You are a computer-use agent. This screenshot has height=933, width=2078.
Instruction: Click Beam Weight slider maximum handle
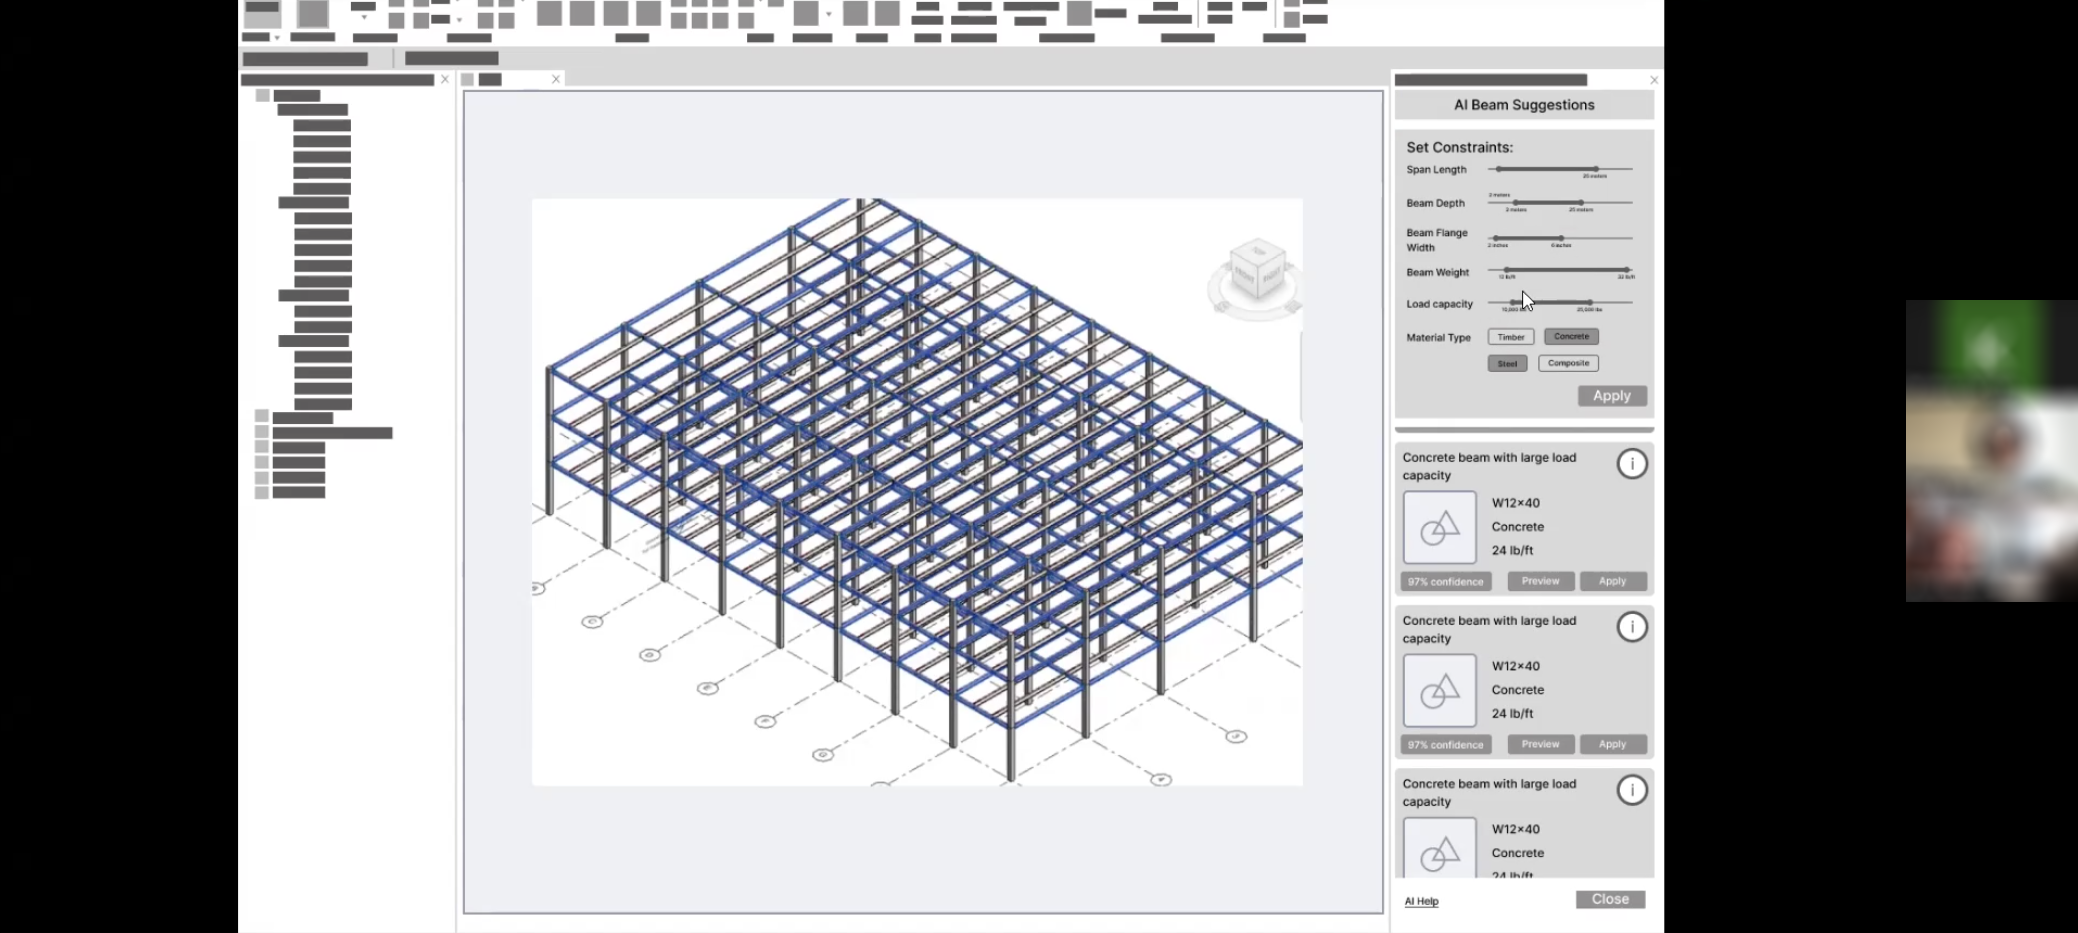click(x=1627, y=270)
